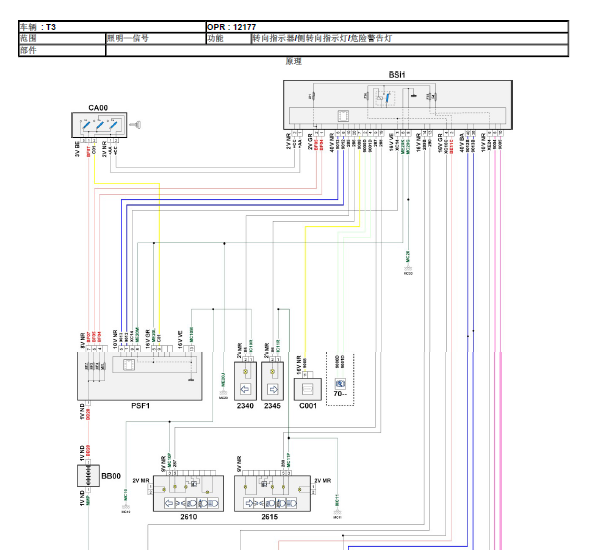Select the 2345 component label
The image size is (596, 550).
tap(273, 406)
